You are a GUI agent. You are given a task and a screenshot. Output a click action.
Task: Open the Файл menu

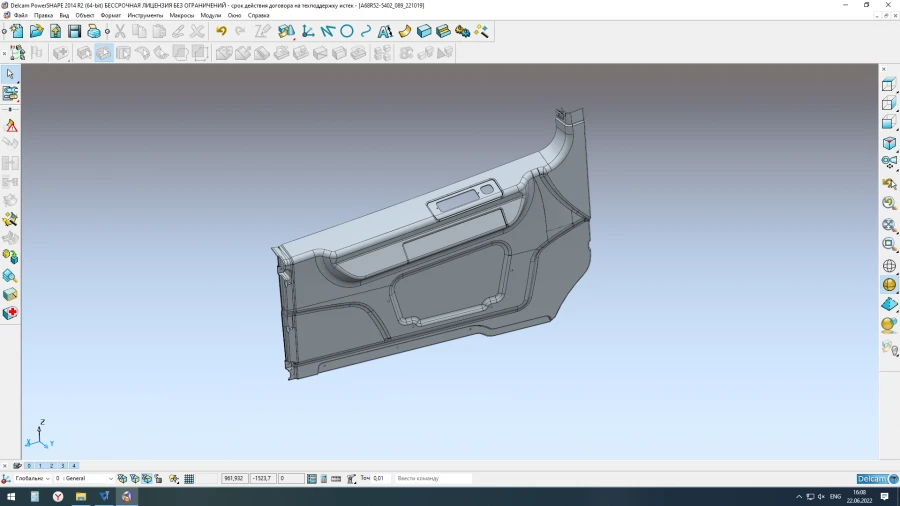20,16
